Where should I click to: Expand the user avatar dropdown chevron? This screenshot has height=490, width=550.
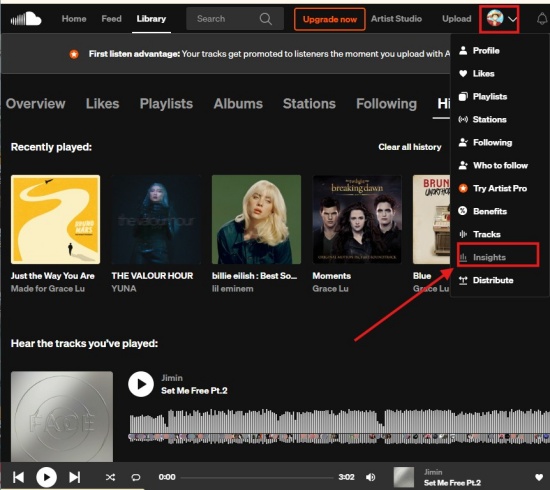512,19
